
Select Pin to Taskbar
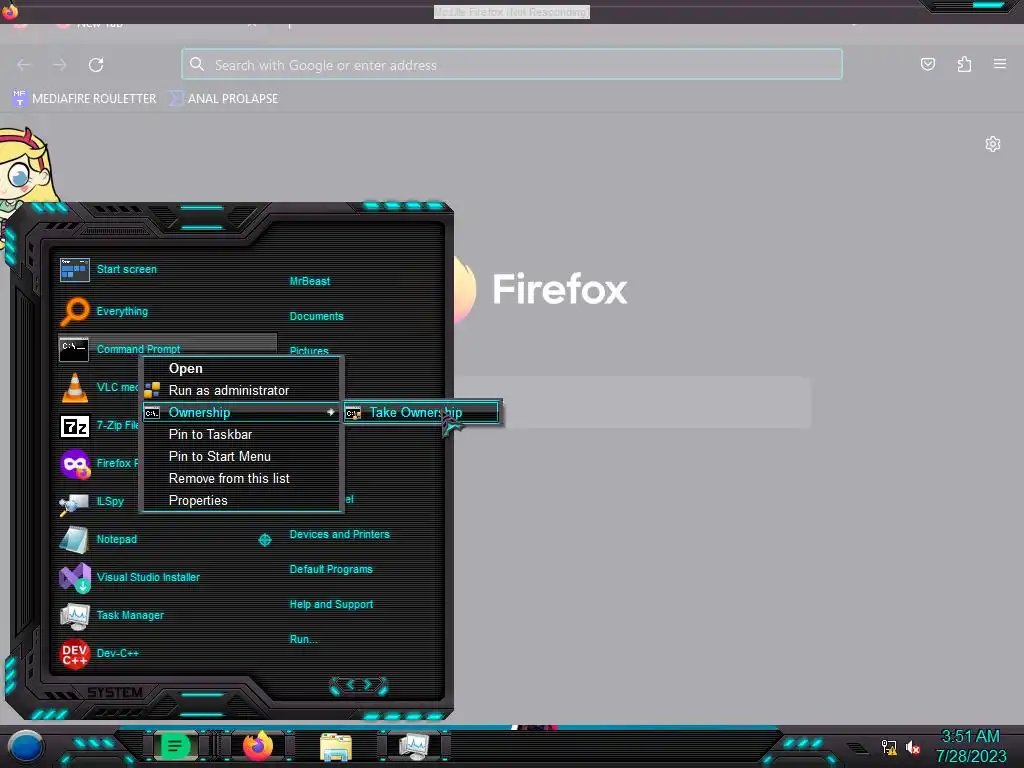(x=210, y=434)
